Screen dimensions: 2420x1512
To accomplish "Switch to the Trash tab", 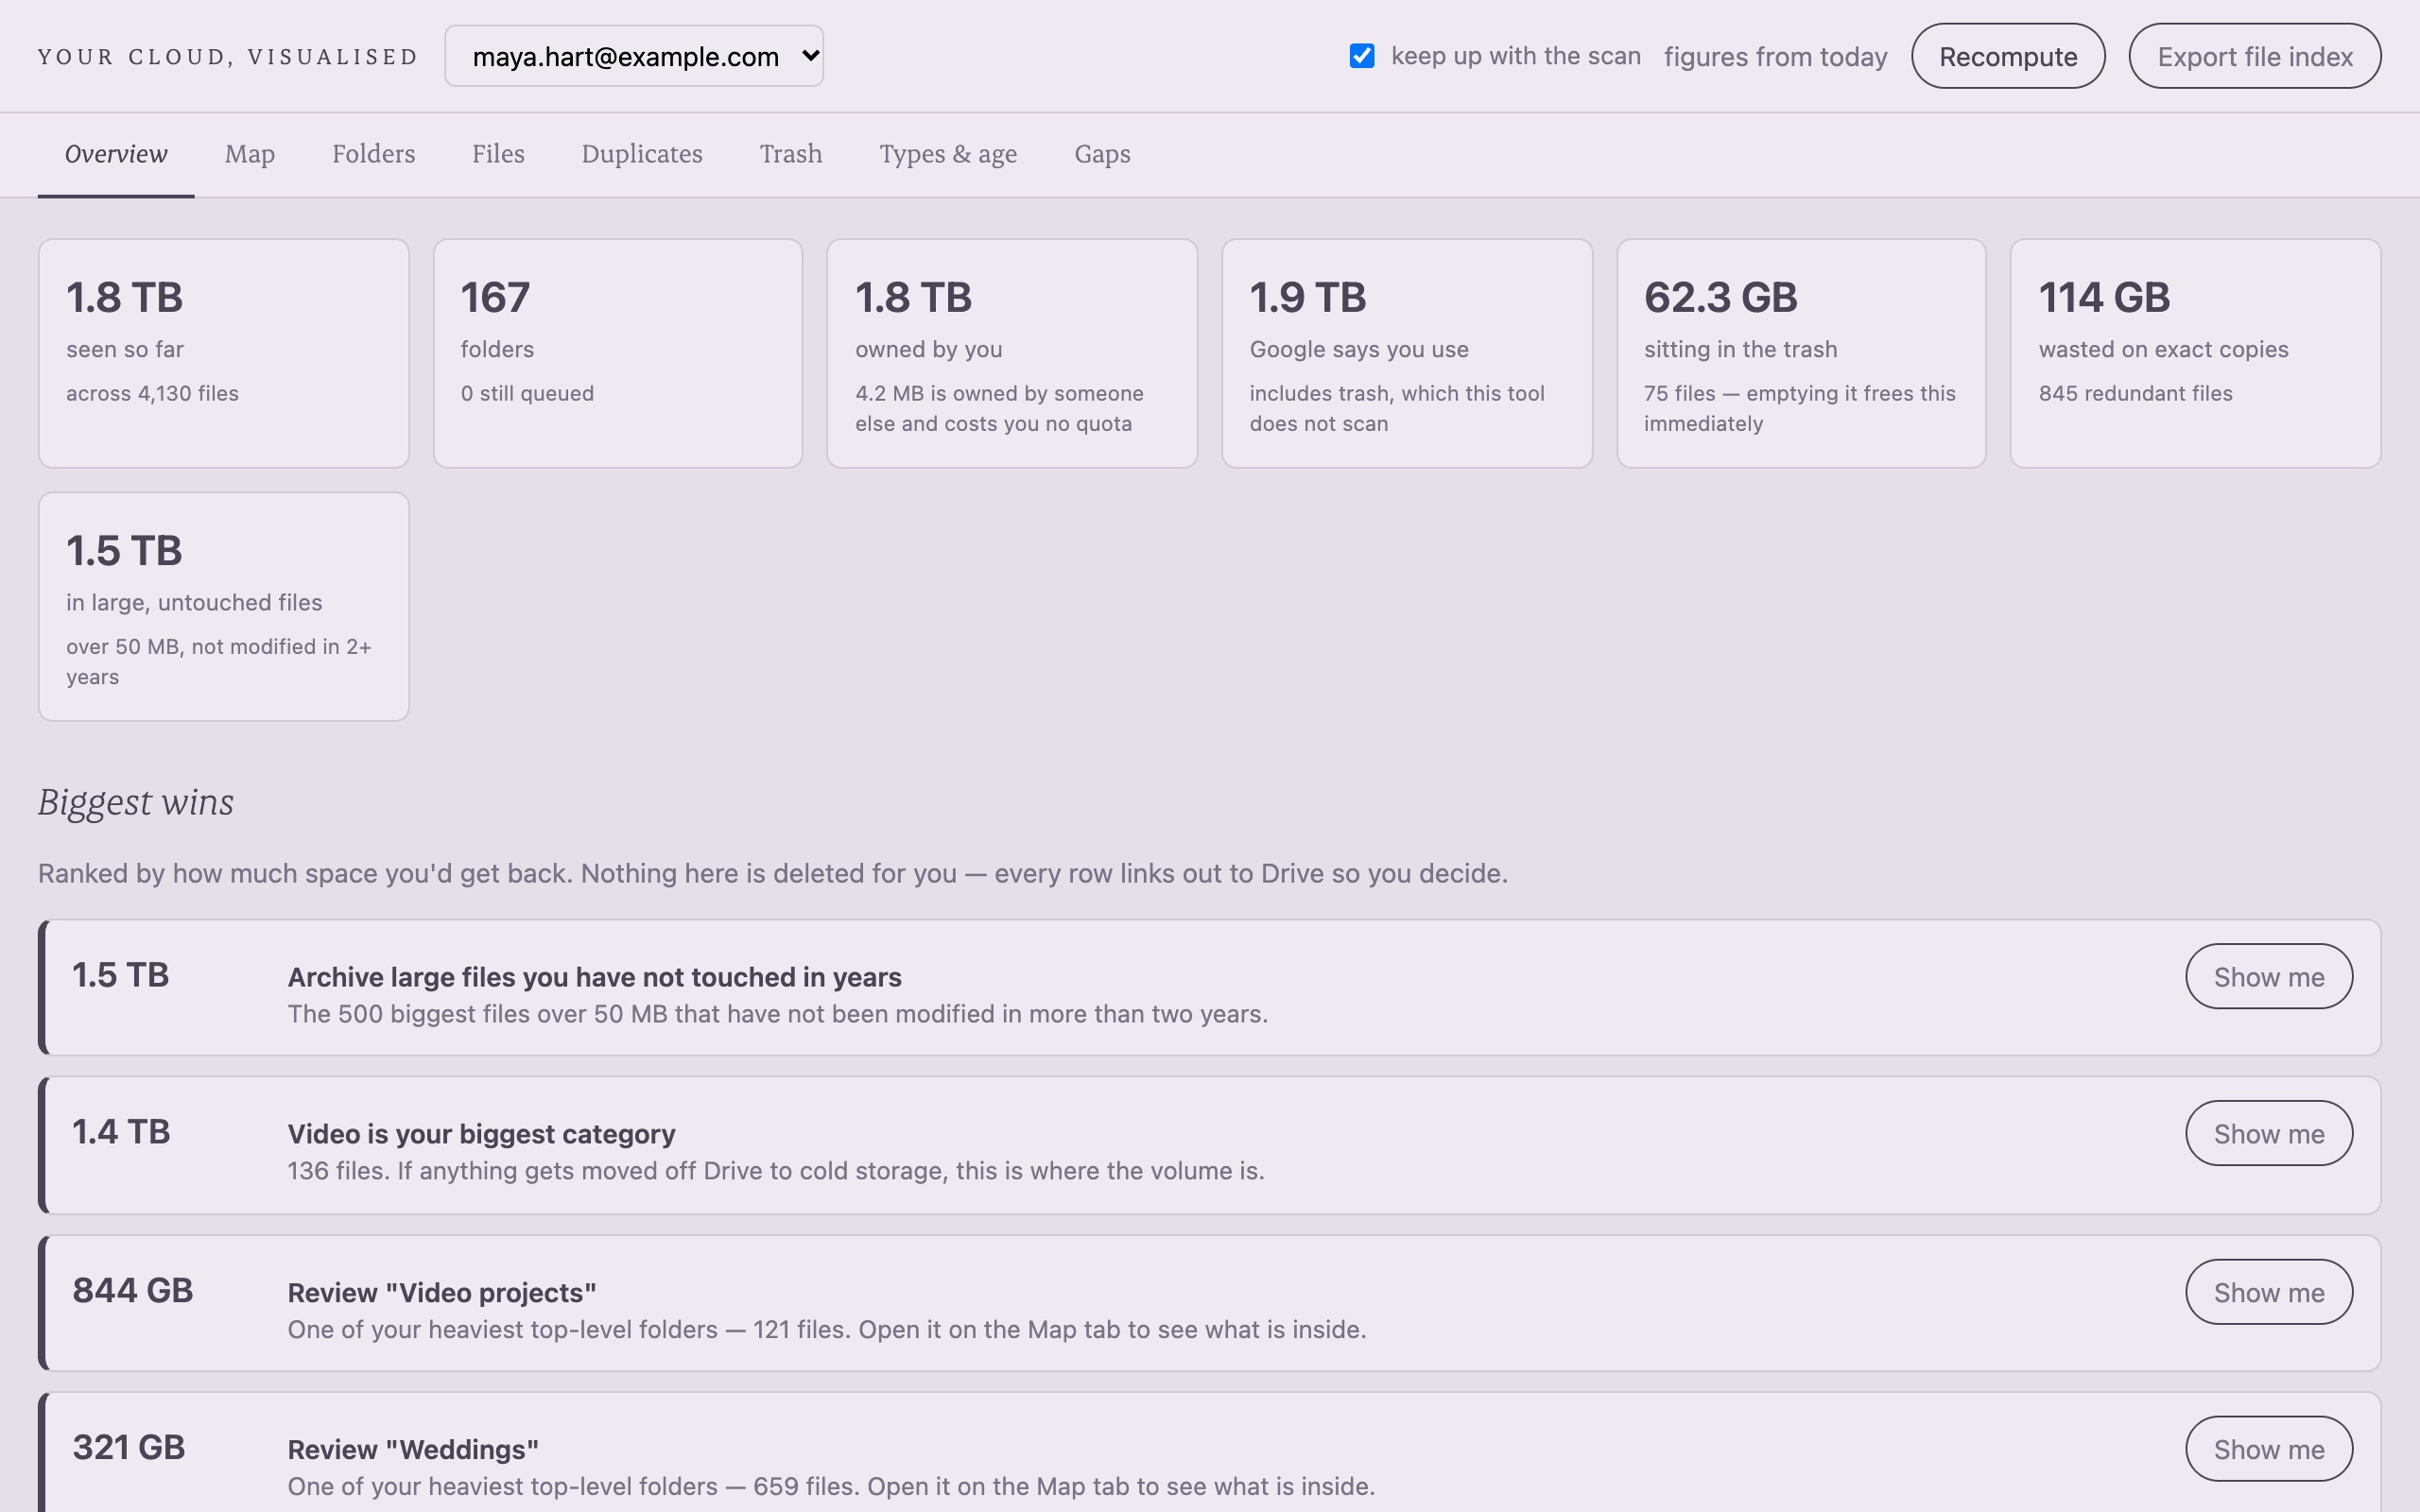I will [791, 154].
